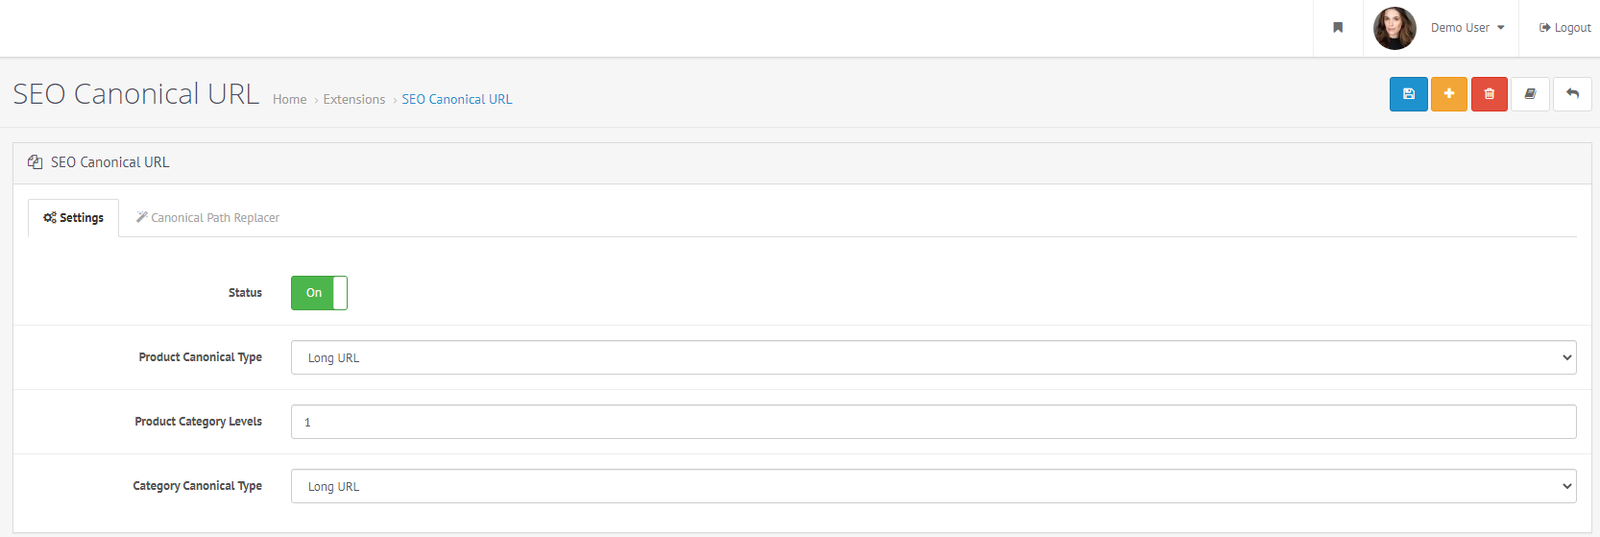Click the back arrow return button
Screen dimensions: 1600x537
(1572, 94)
